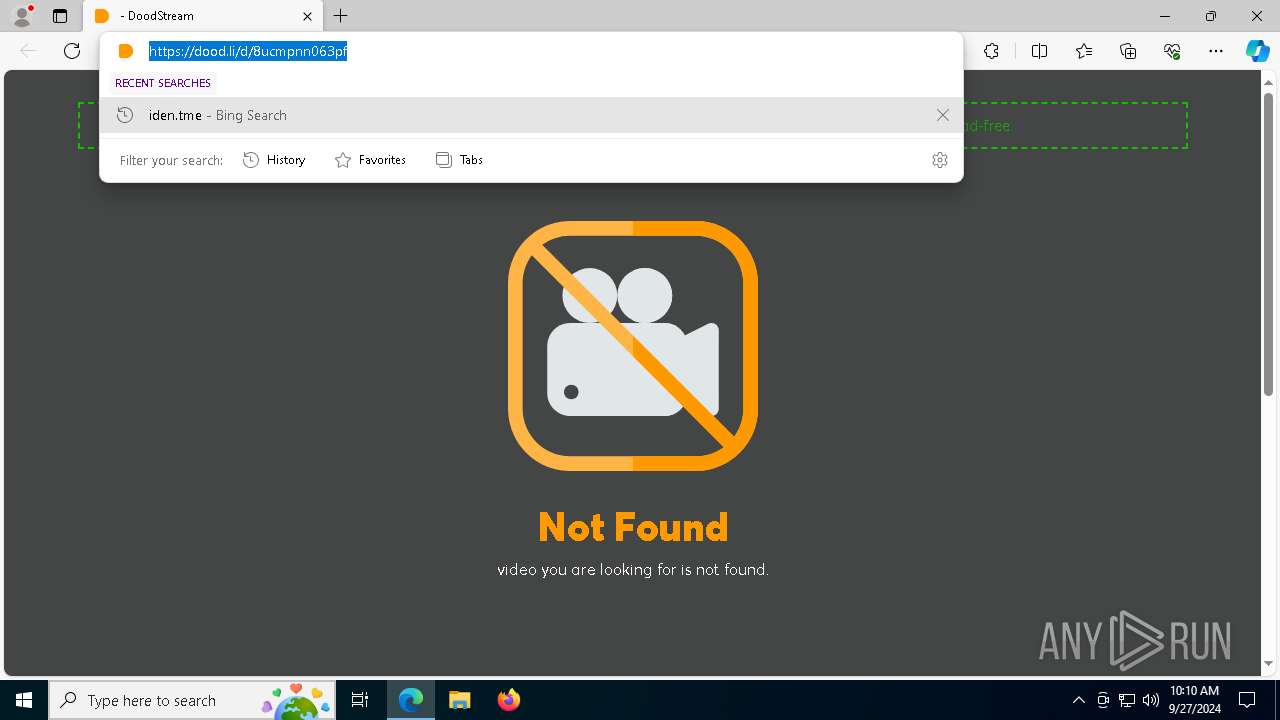Open the notification center icon

coord(1247,700)
